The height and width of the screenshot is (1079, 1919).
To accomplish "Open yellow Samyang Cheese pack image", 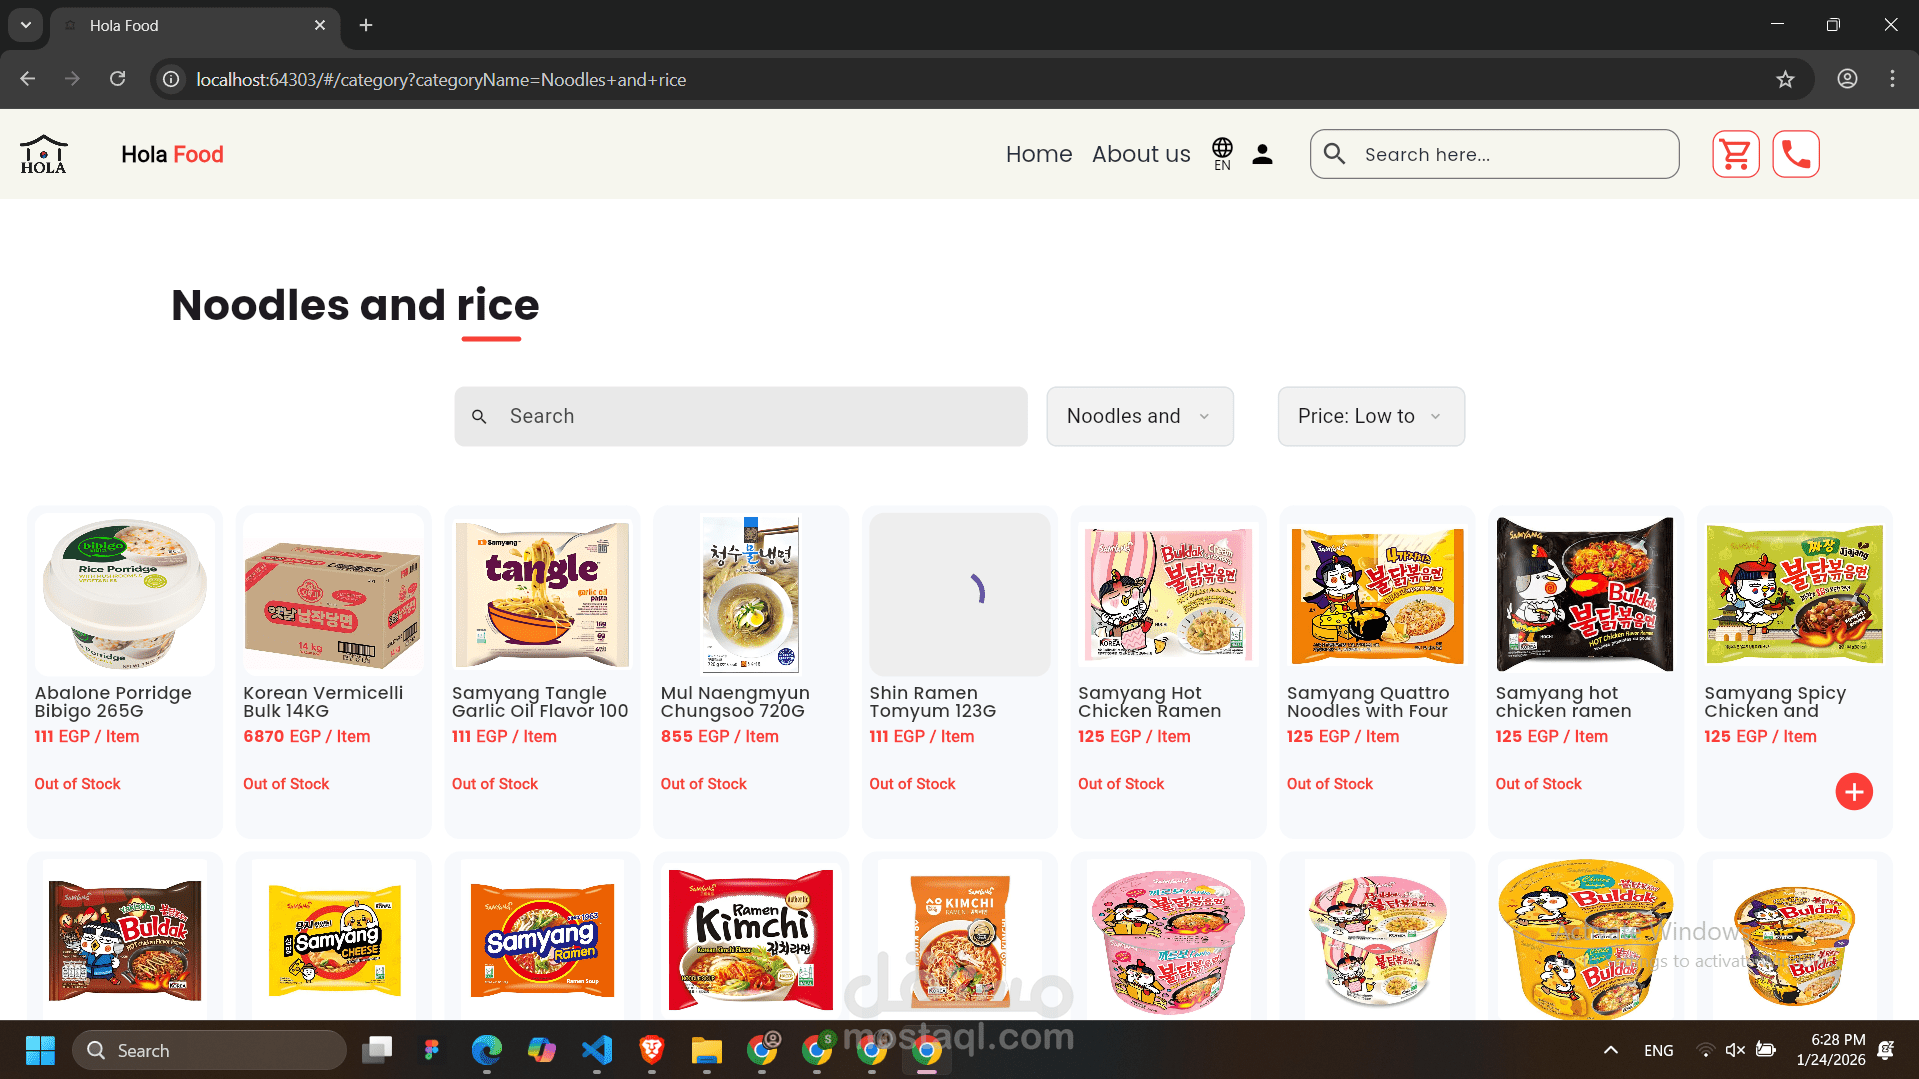I will point(335,939).
